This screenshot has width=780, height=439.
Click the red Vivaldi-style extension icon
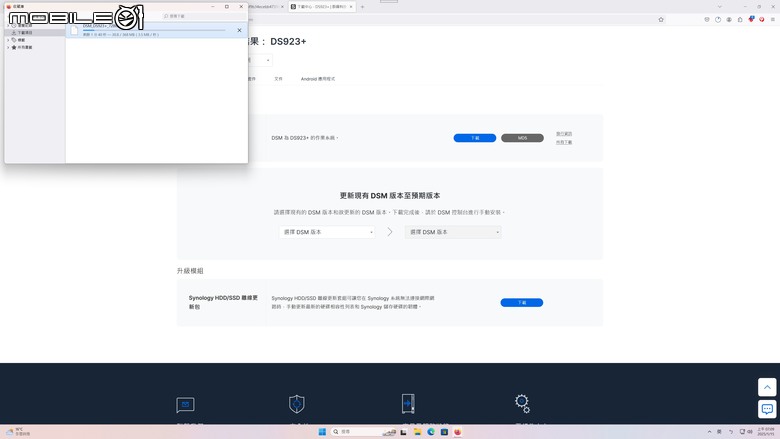762,20
